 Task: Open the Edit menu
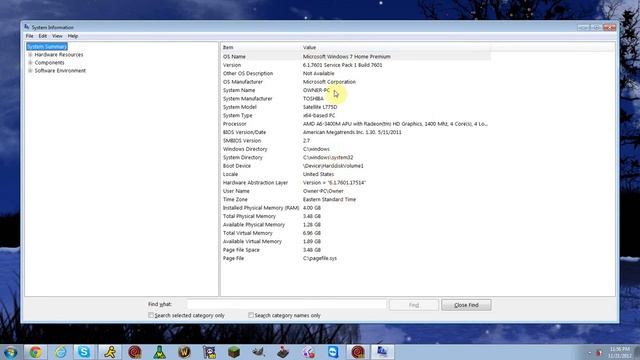(x=43, y=36)
